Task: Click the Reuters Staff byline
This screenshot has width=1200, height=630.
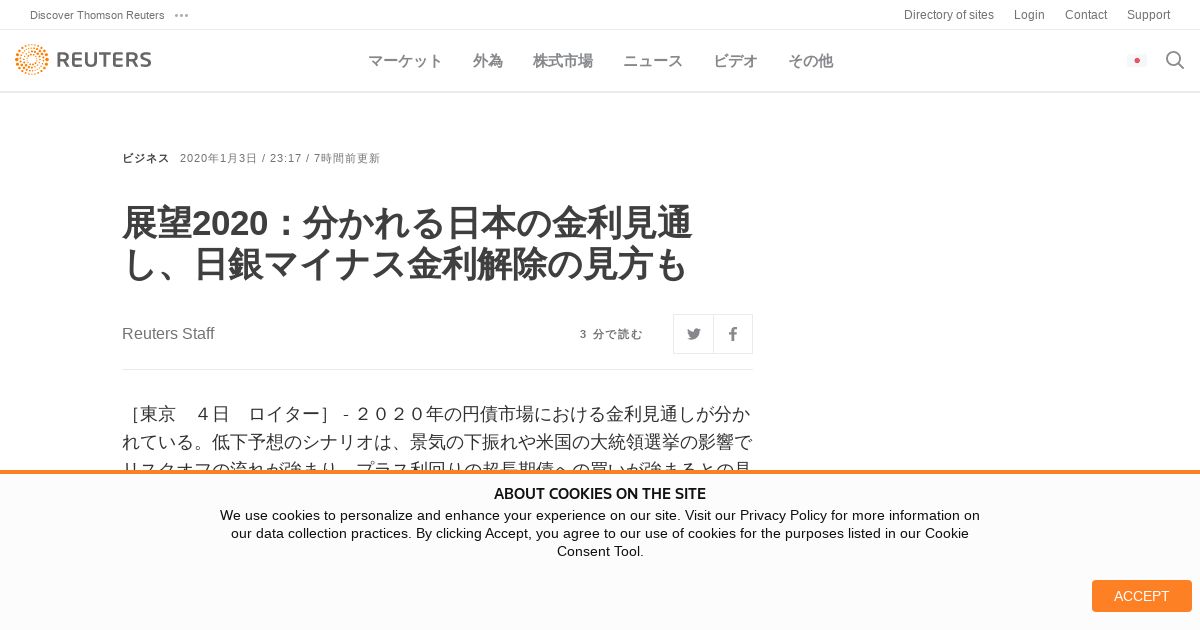Action: point(168,334)
